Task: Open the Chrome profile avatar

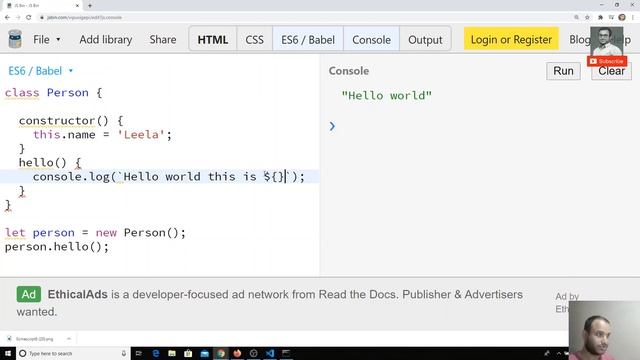Action: tap(622, 17)
